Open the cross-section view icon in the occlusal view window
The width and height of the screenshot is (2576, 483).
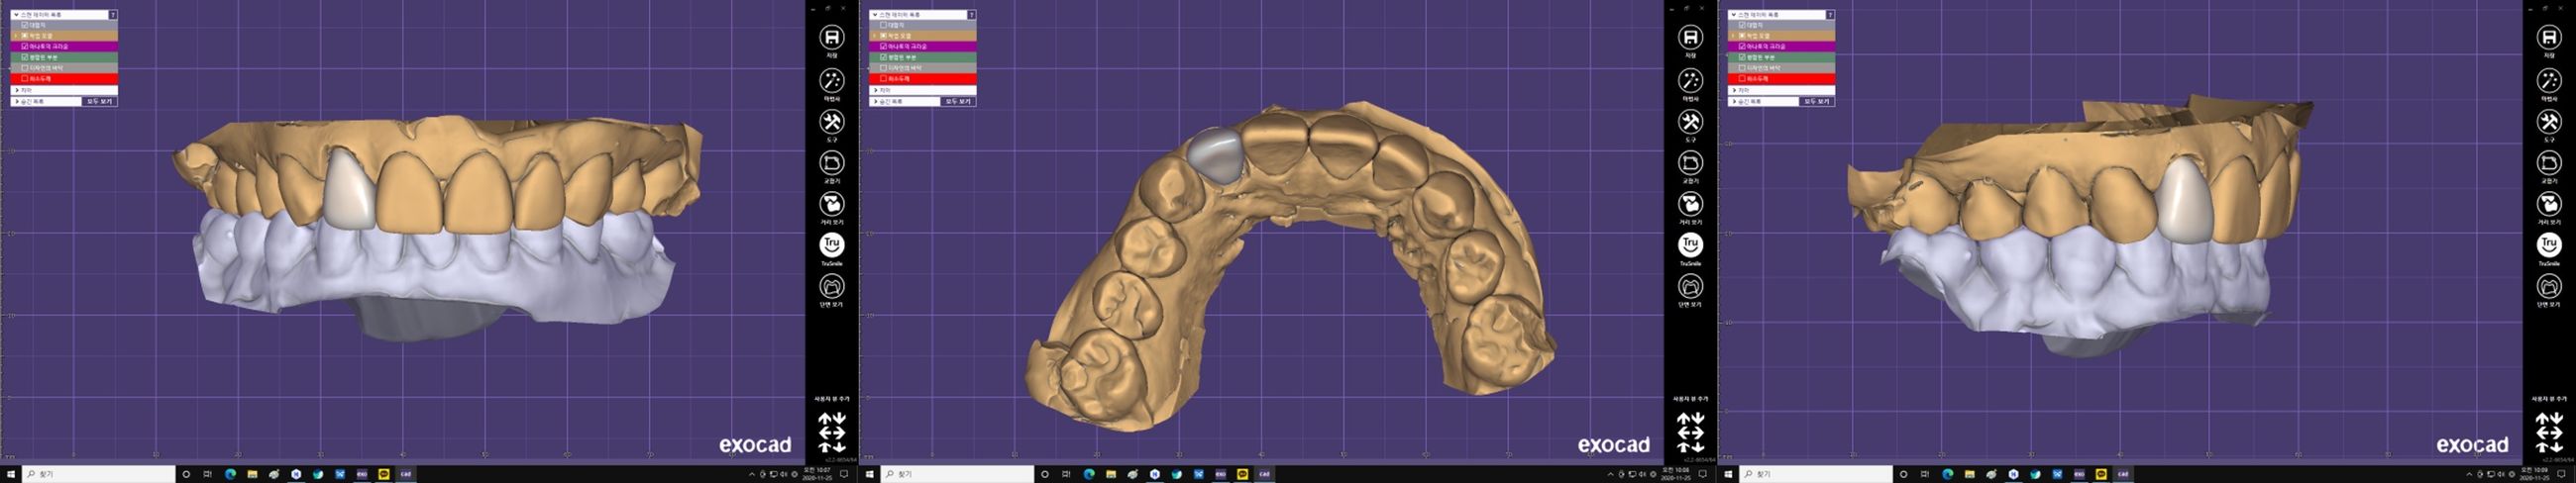tap(1690, 287)
